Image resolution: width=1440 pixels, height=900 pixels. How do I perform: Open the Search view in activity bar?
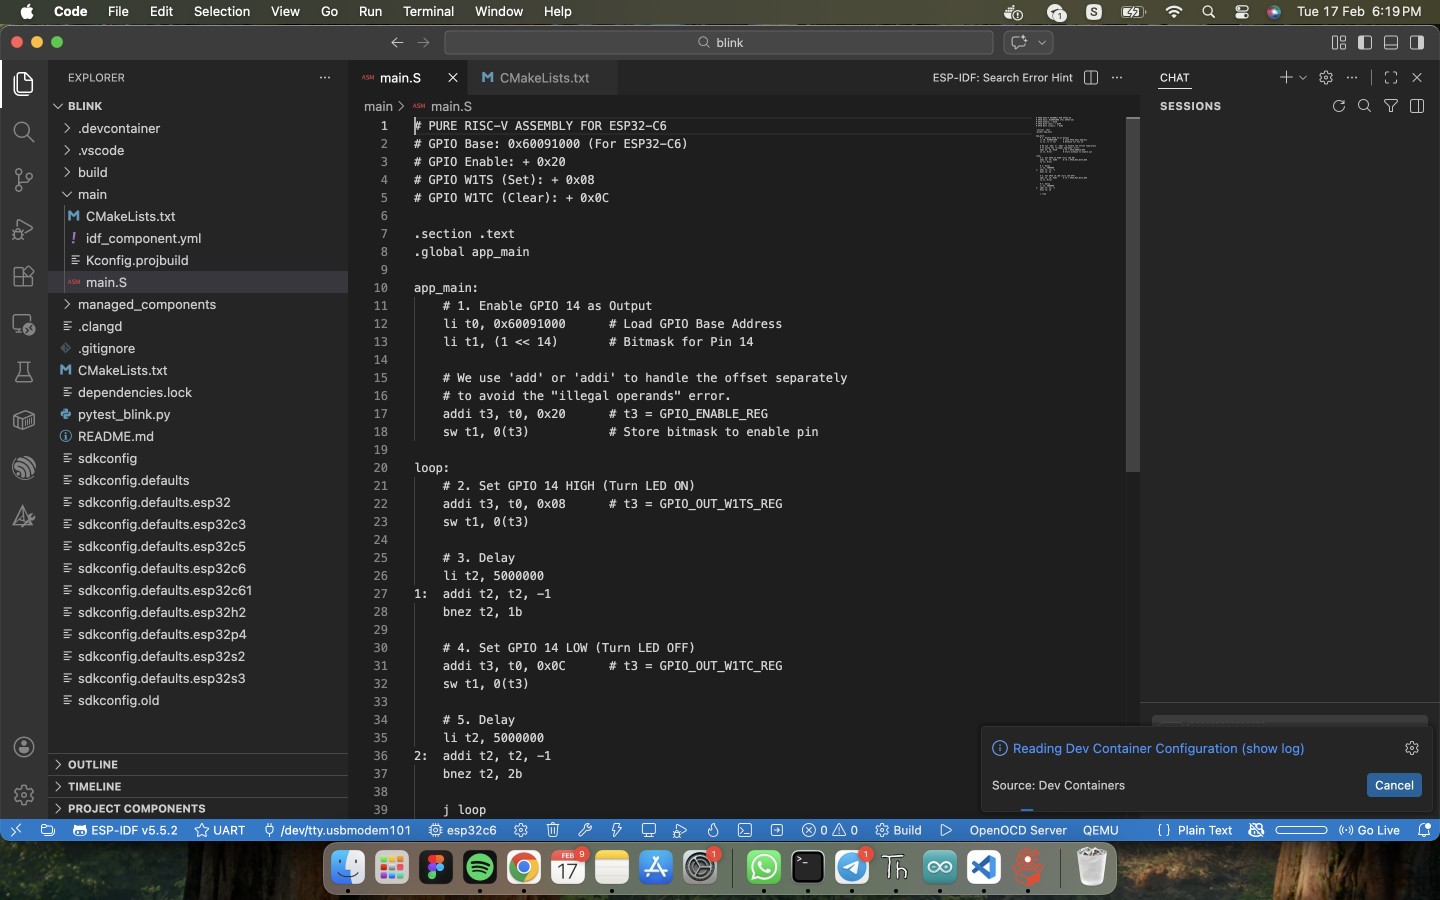(x=24, y=132)
